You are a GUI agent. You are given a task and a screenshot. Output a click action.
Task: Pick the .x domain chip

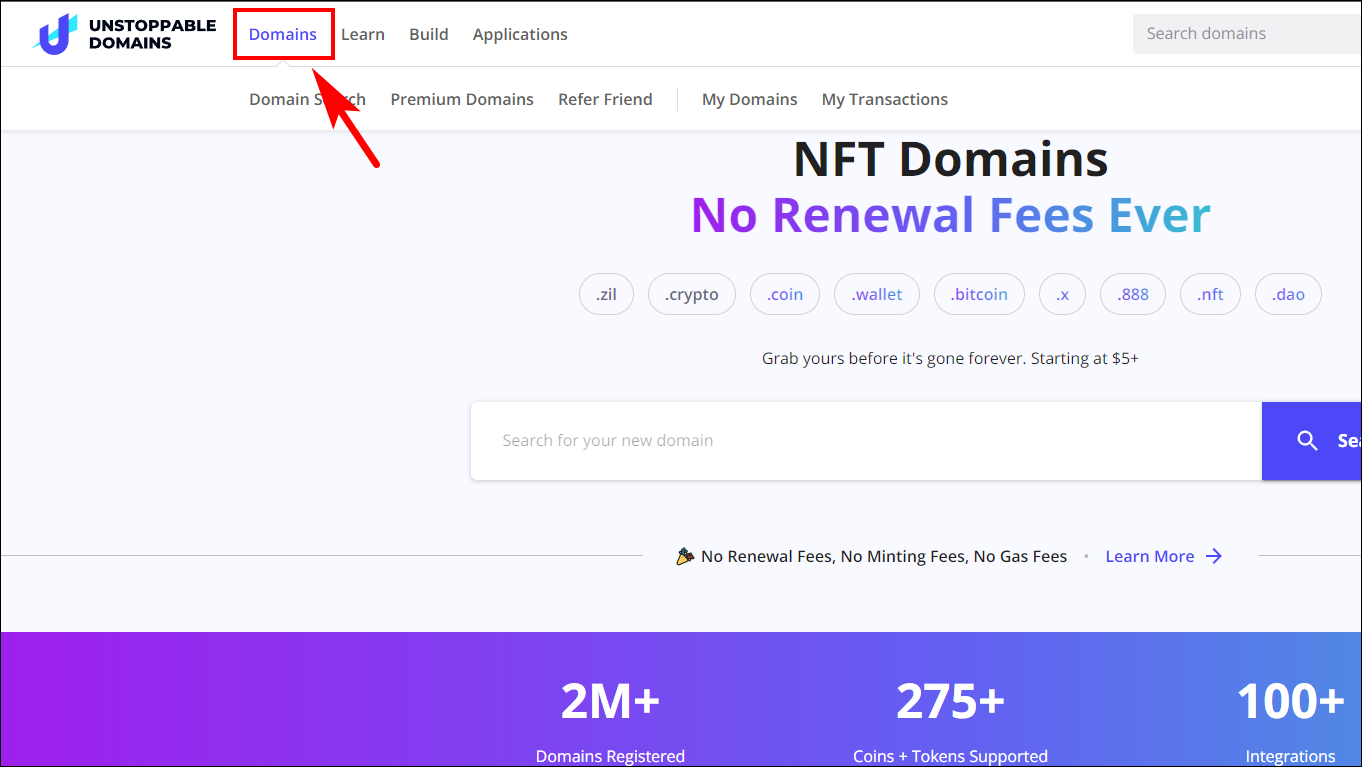[x=1062, y=294]
